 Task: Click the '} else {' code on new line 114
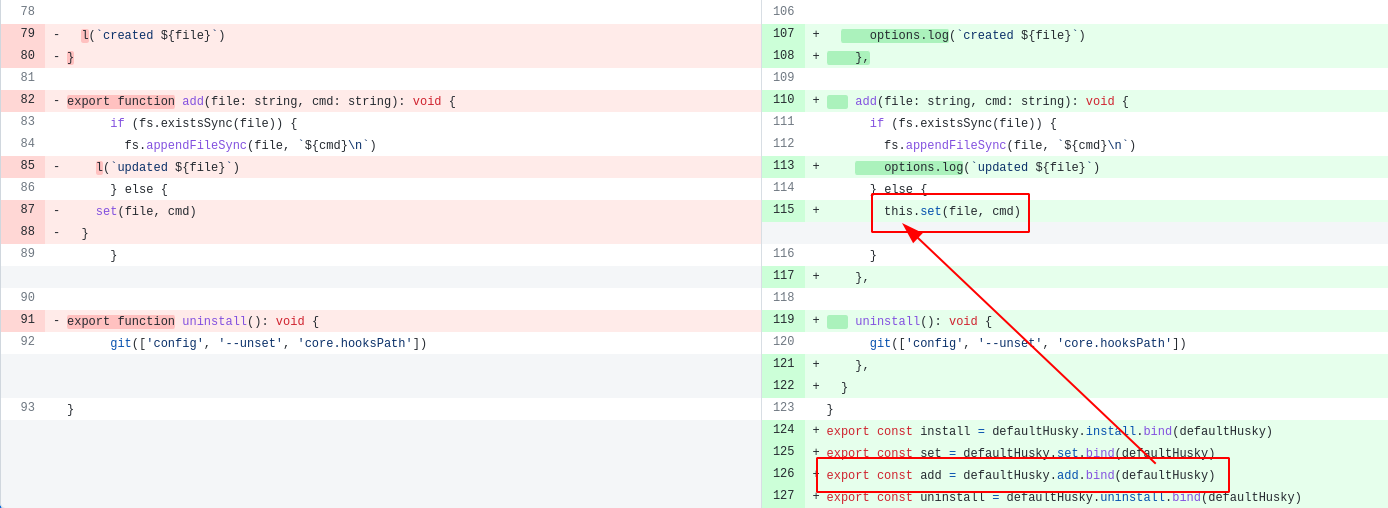pyautogui.click(x=898, y=190)
